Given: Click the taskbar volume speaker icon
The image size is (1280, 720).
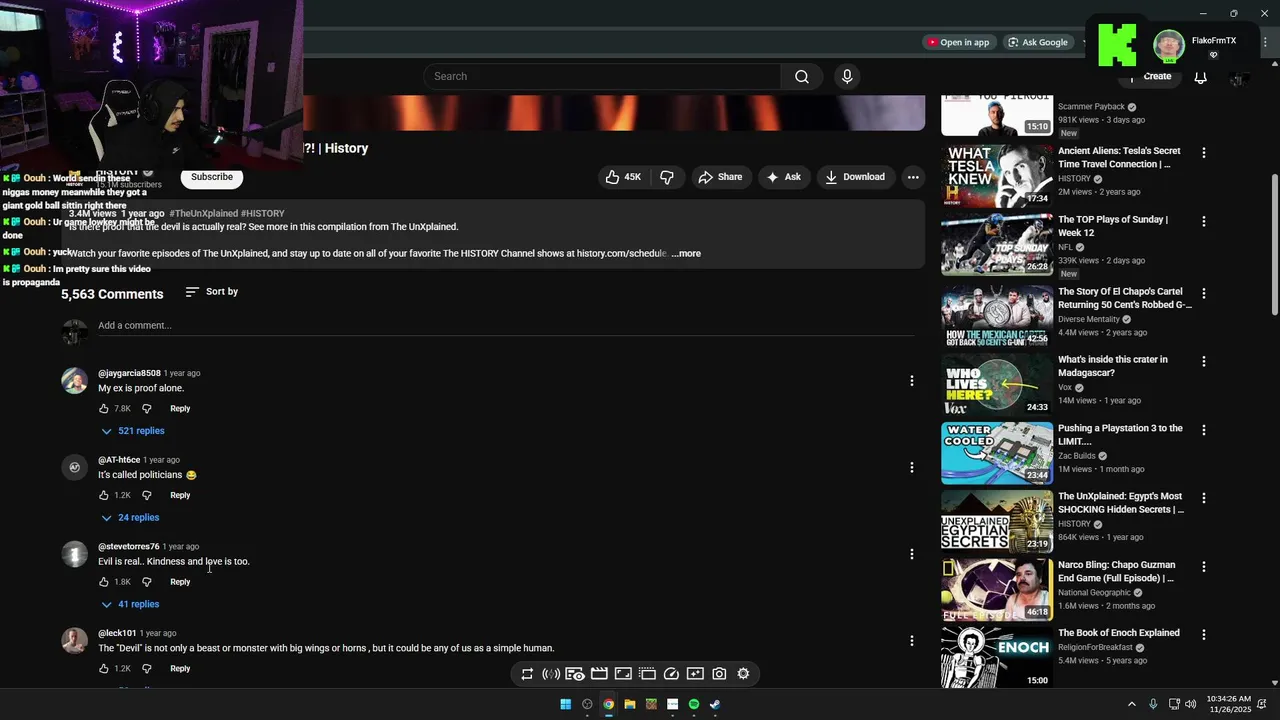Looking at the screenshot, I should [1192, 704].
